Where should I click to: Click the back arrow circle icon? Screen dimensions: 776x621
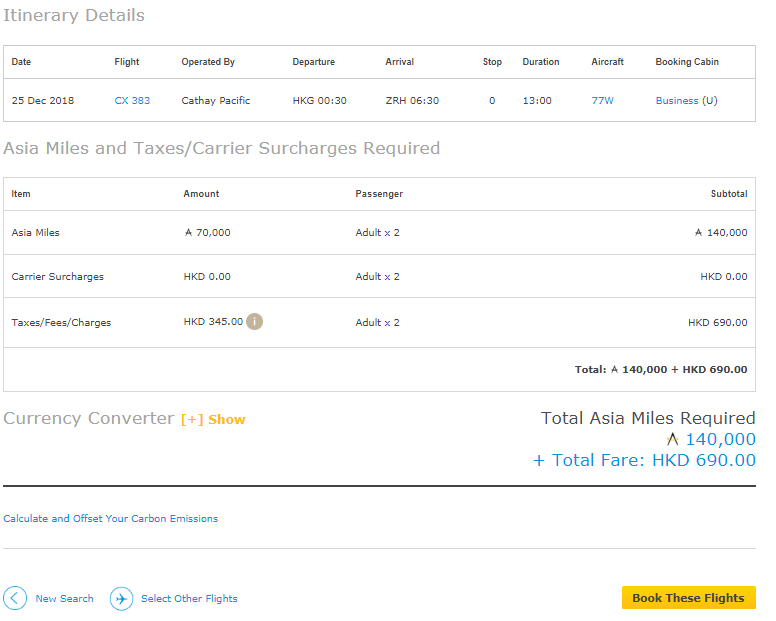[15, 598]
